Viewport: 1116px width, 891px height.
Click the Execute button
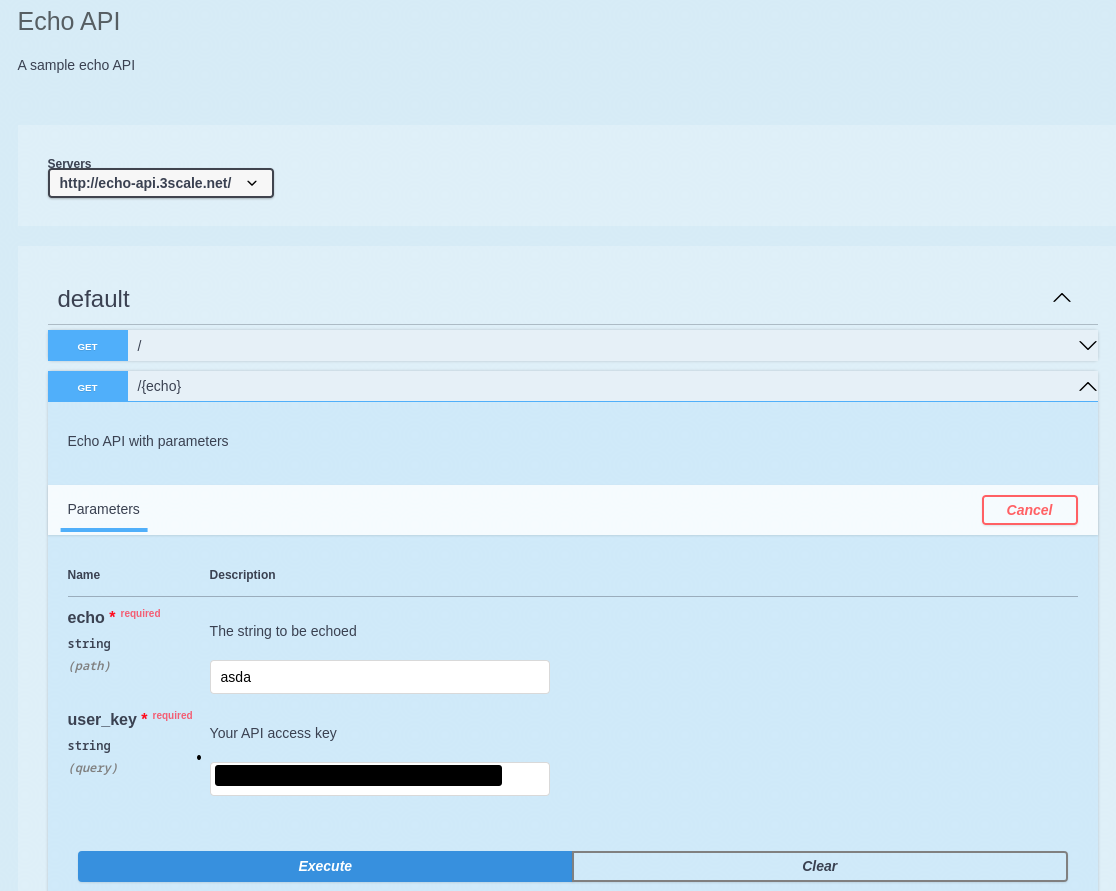pyautogui.click(x=325, y=866)
